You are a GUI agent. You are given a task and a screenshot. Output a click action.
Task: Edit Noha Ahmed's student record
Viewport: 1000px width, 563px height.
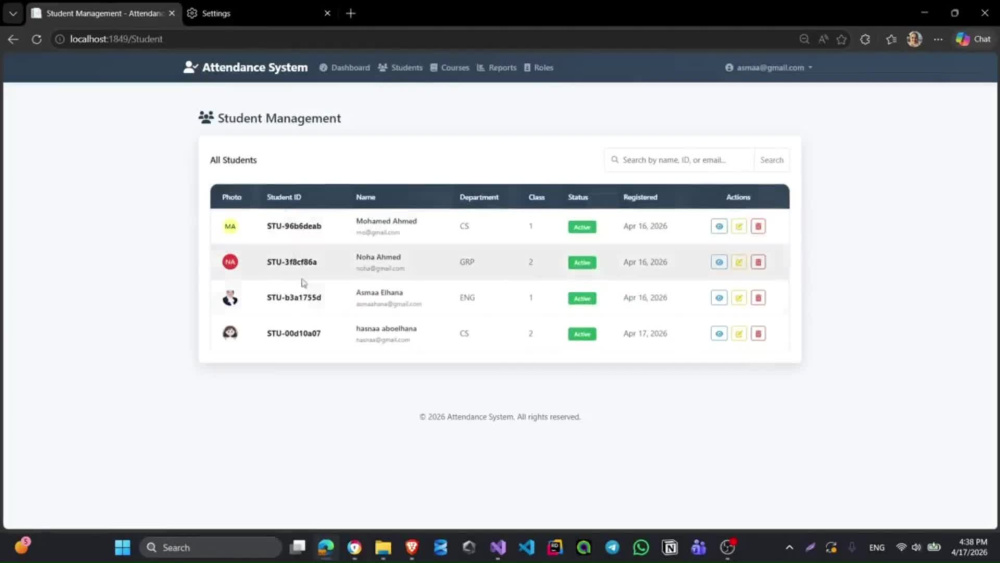pos(739,262)
